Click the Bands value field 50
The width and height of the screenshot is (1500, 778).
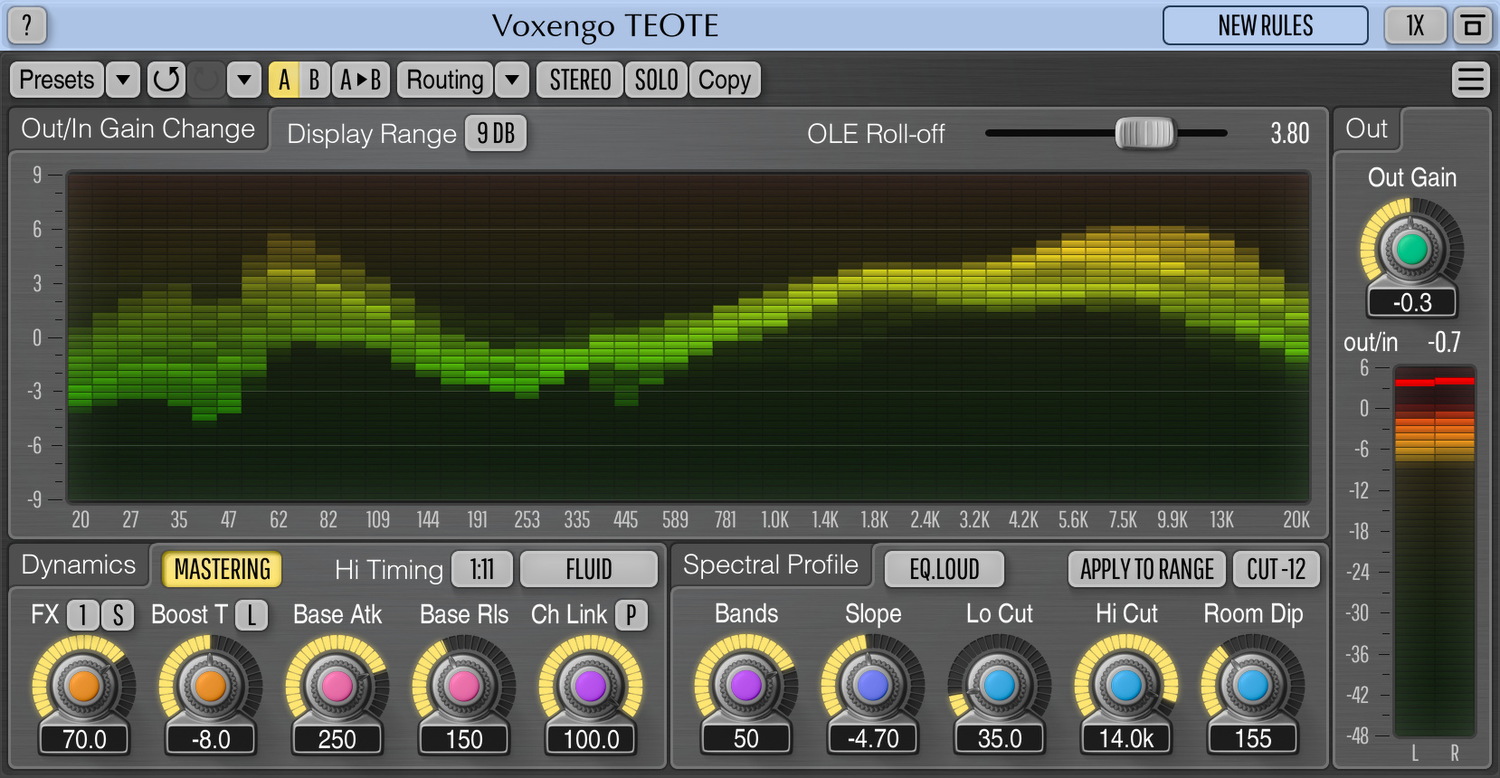coord(746,740)
